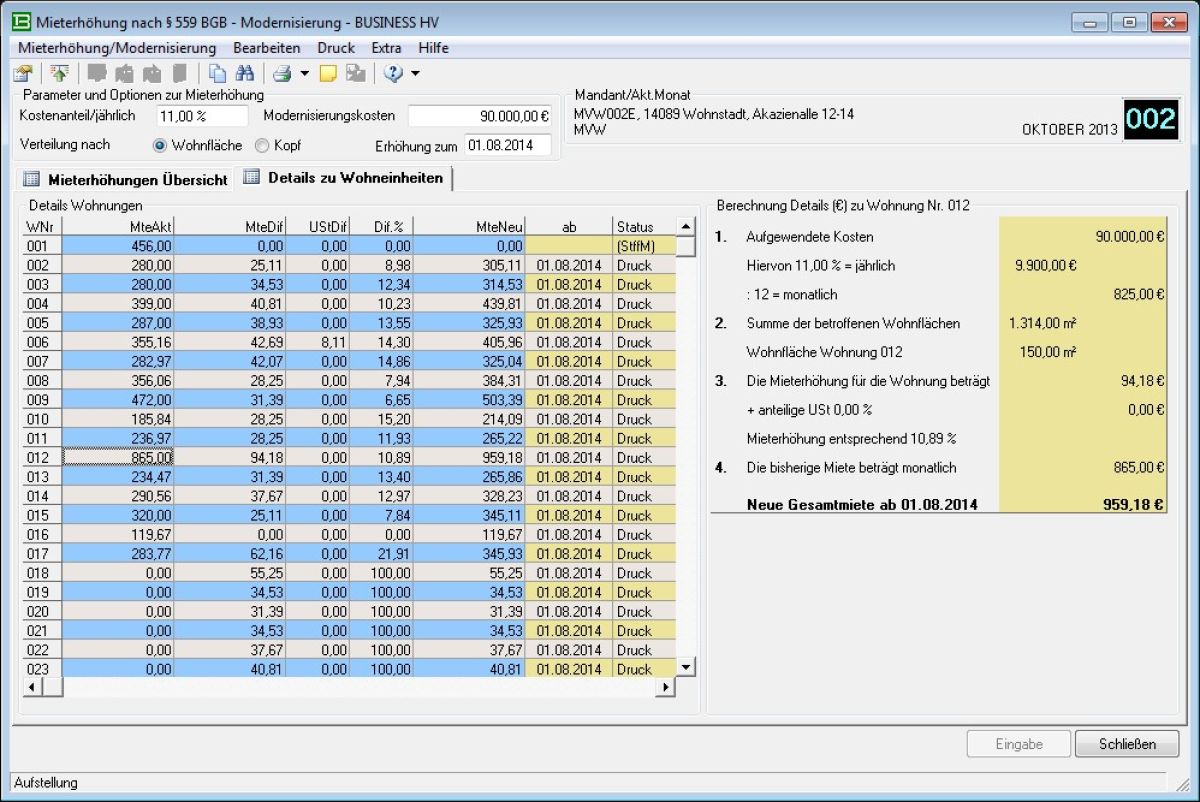
Task: Open the Bearbeiten menu
Action: [267, 47]
